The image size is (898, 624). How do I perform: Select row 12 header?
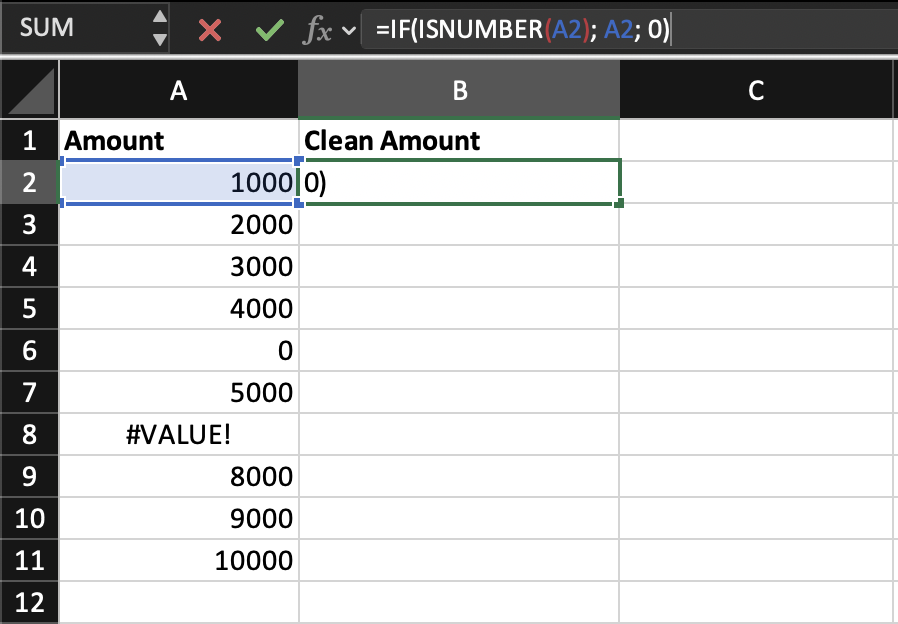(x=29, y=603)
